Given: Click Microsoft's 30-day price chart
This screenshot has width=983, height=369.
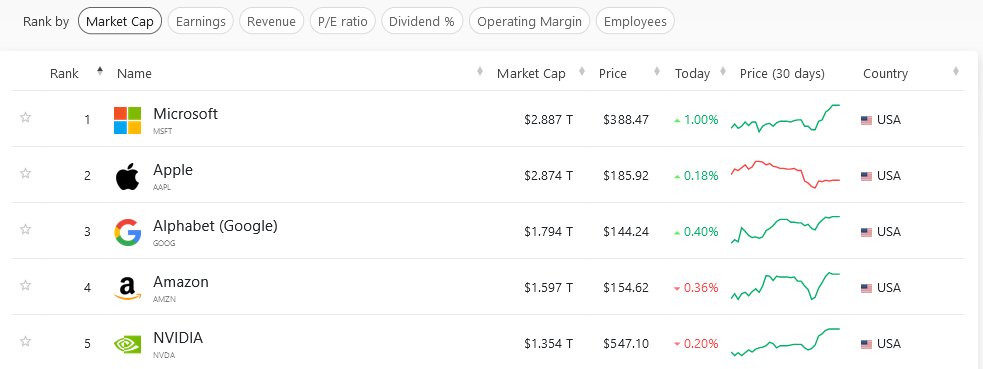Looking at the screenshot, I should (786, 118).
